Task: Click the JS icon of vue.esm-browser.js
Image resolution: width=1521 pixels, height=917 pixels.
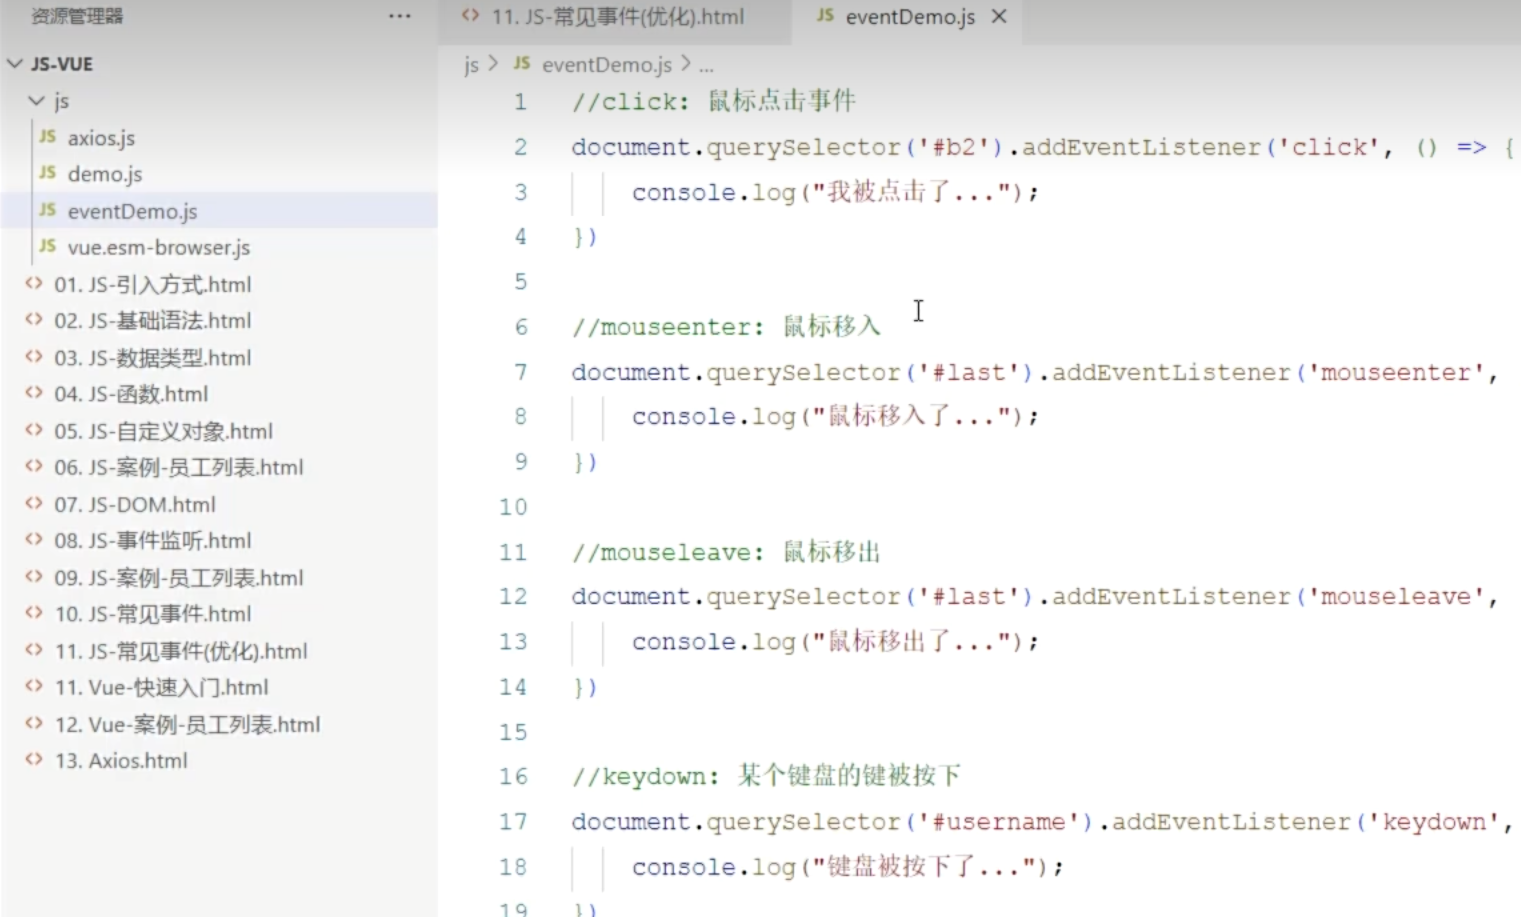Action: [47, 247]
